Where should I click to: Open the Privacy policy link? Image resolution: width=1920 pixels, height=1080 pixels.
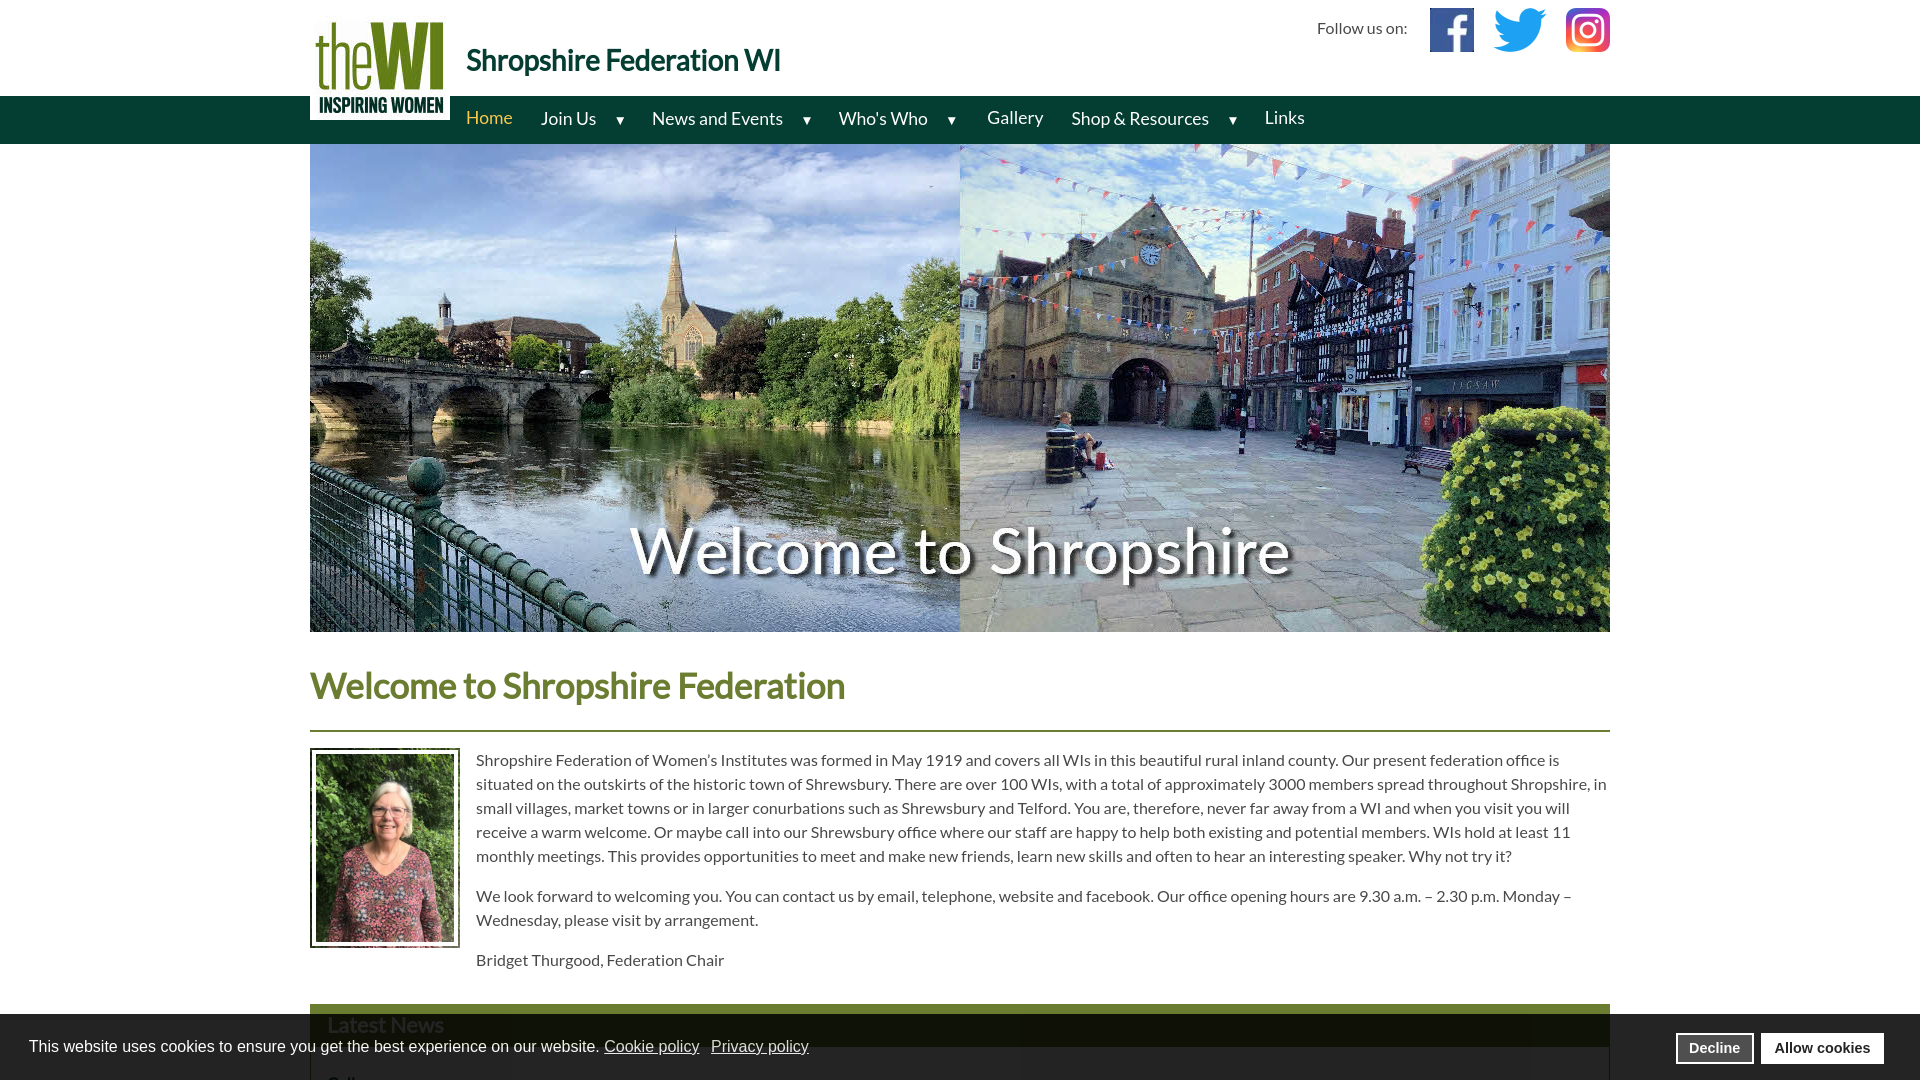(x=760, y=1047)
